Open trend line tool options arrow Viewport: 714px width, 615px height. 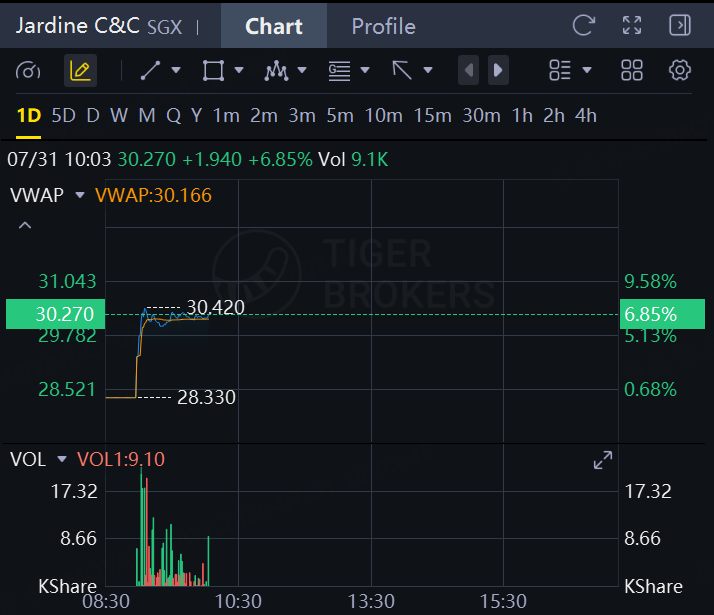176,70
